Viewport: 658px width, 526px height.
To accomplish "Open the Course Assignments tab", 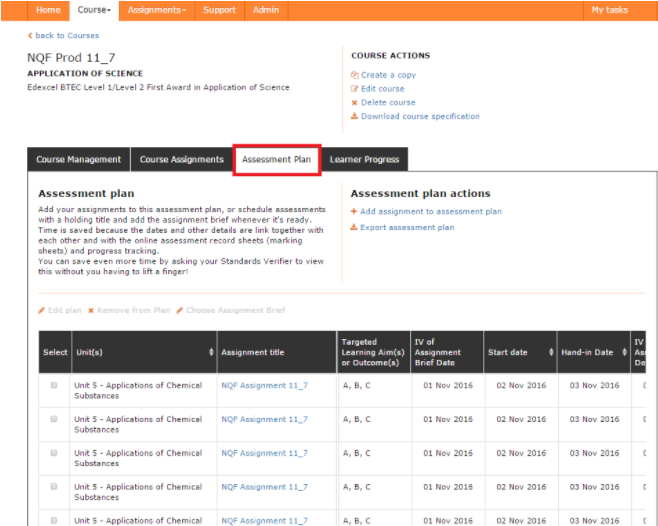I will coord(181,160).
